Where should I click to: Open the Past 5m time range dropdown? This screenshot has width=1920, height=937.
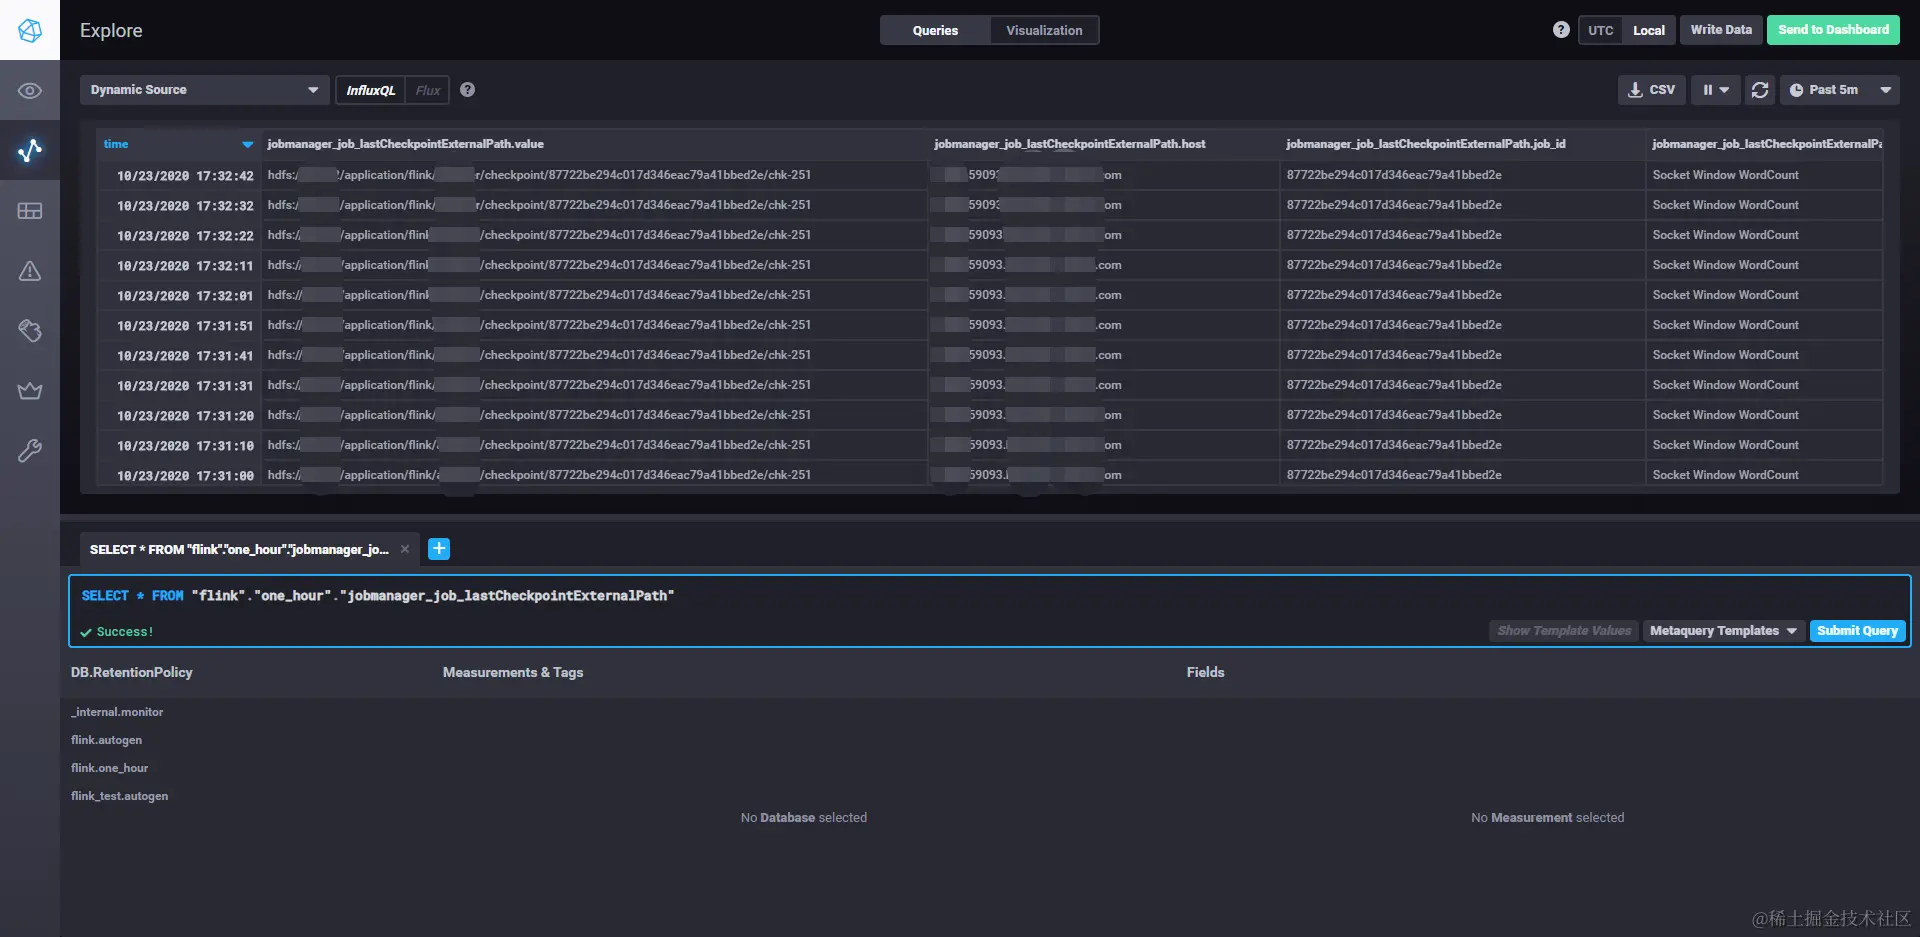pos(1840,90)
